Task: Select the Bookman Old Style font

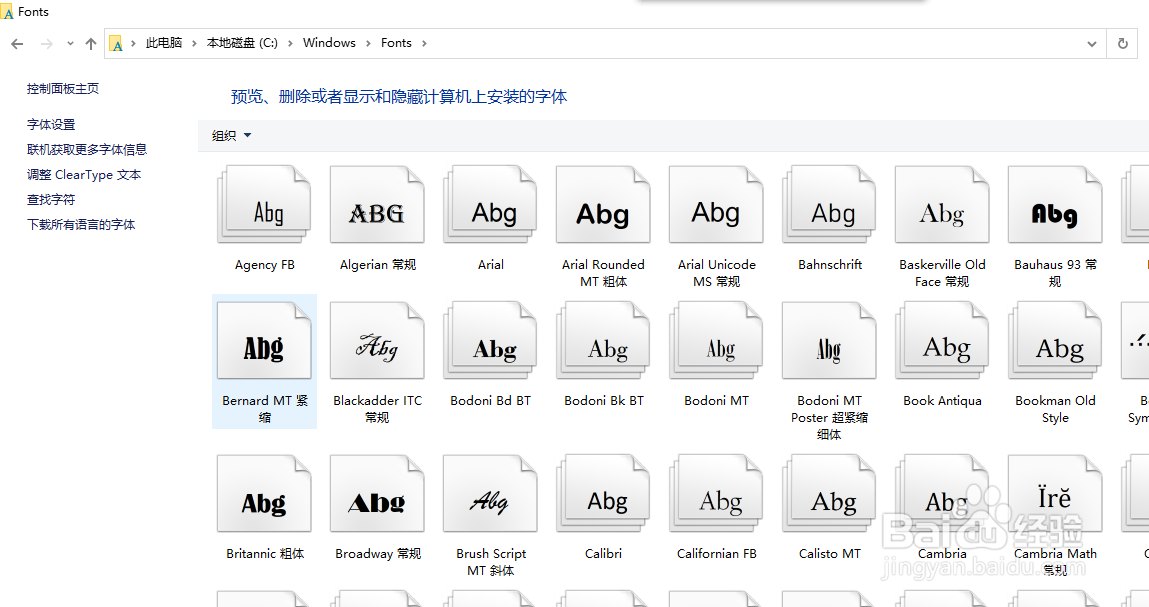Action: pos(1055,342)
